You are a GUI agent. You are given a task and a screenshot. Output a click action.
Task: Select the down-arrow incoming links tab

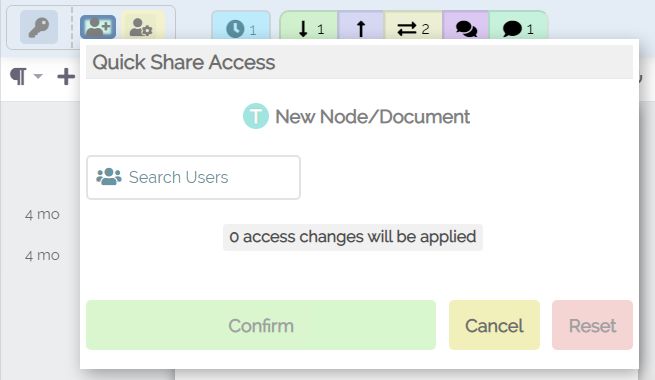point(310,28)
